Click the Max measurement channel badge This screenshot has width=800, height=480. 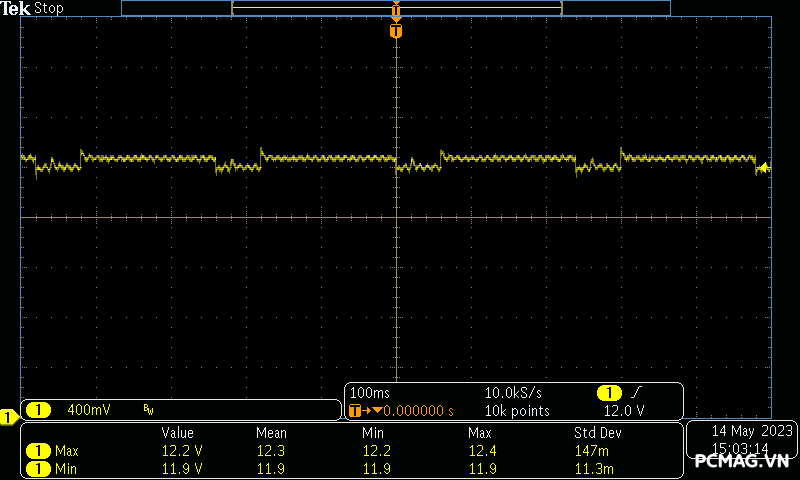(38, 451)
